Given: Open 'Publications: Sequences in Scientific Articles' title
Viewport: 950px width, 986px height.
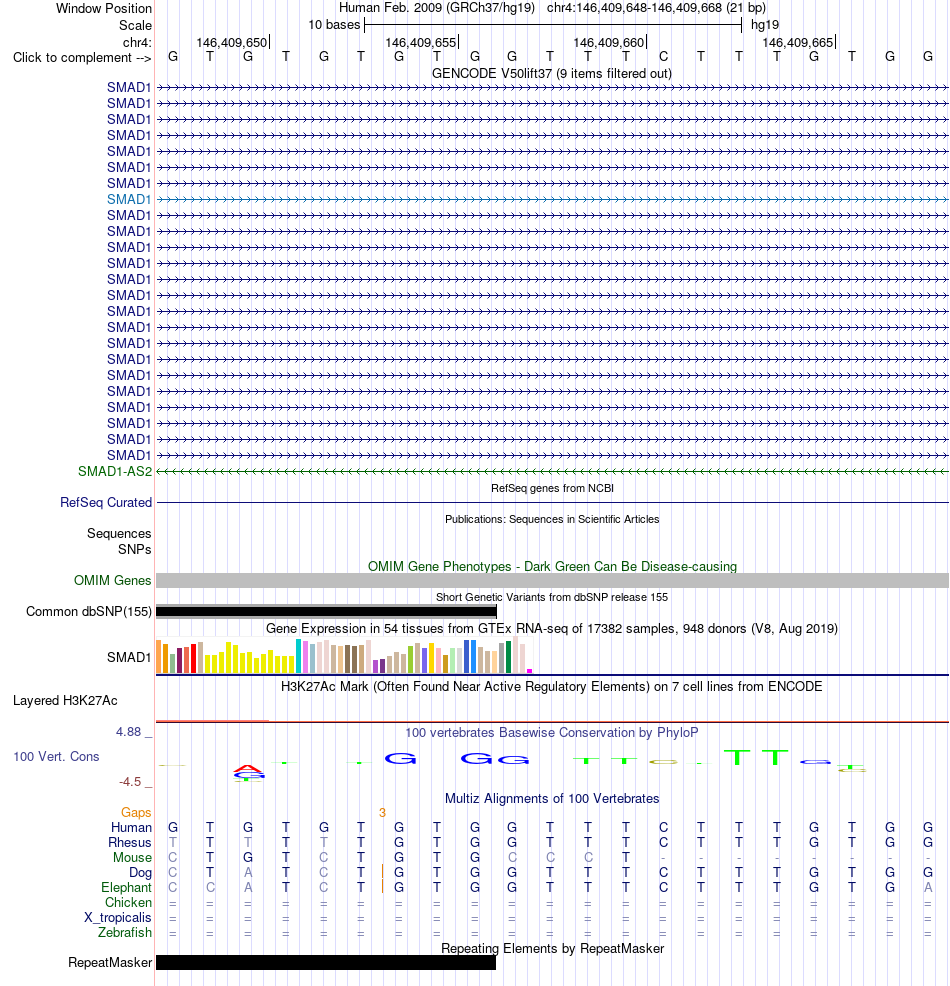Looking at the screenshot, I should click(552, 519).
